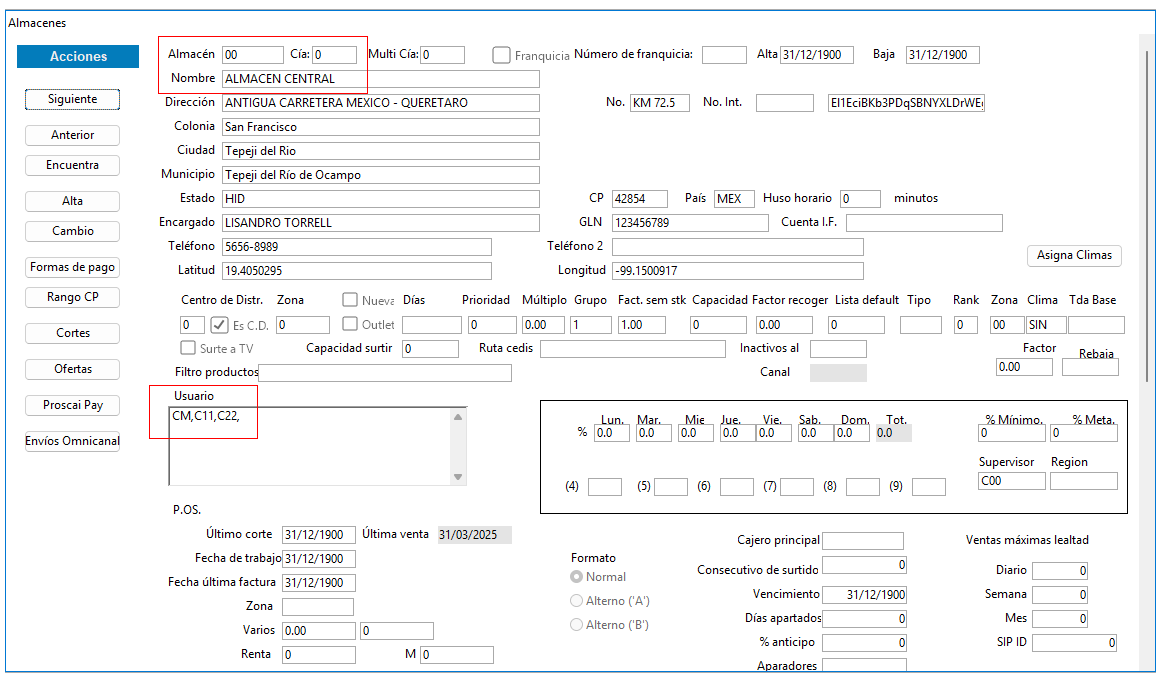Click the Longitud field
Viewport: 1165px width, 682px height.
pyautogui.click(x=738, y=270)
